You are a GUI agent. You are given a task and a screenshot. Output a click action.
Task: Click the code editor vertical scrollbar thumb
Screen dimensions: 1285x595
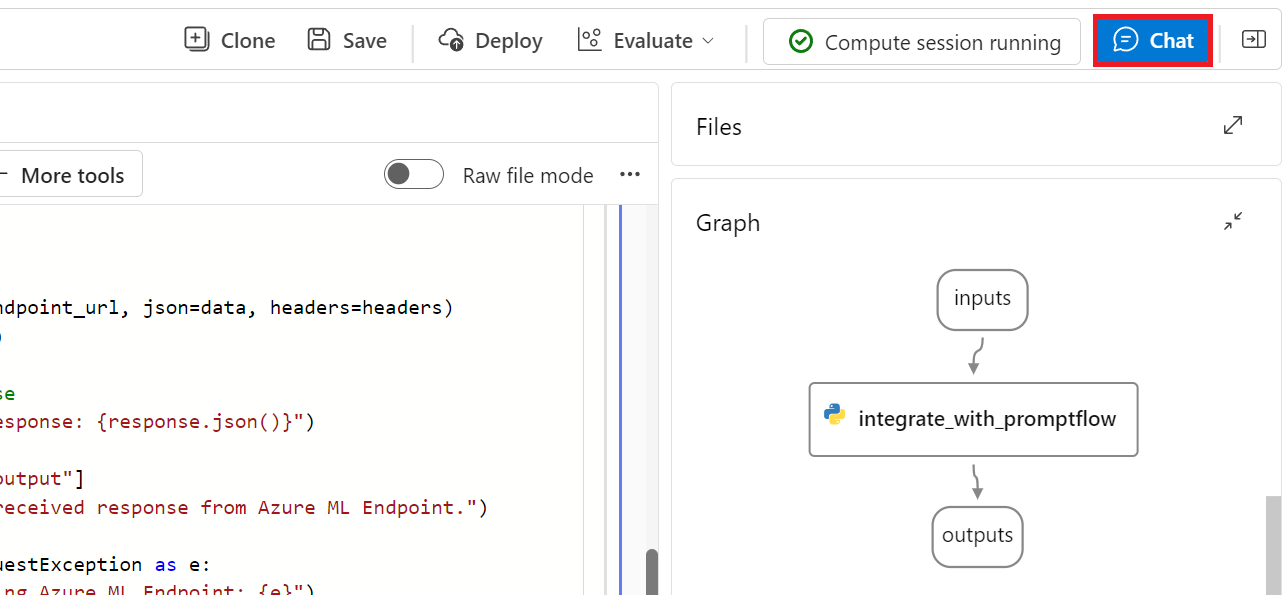point(652,571)
